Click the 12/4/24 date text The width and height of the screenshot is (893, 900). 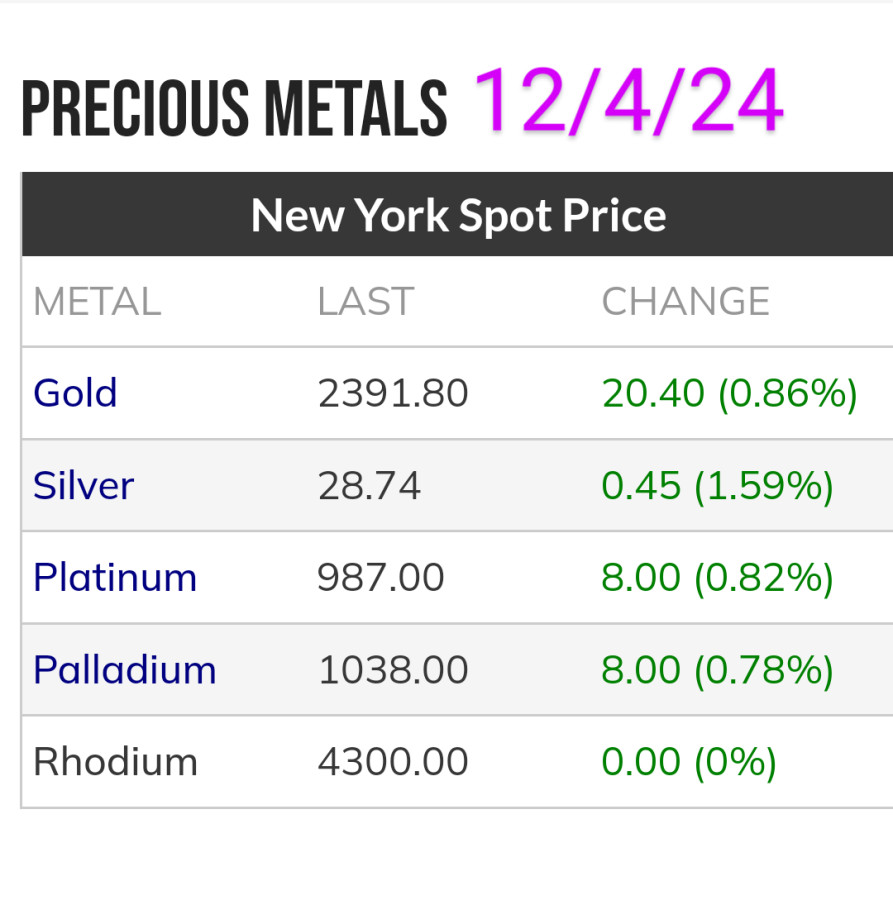point(628,100)
